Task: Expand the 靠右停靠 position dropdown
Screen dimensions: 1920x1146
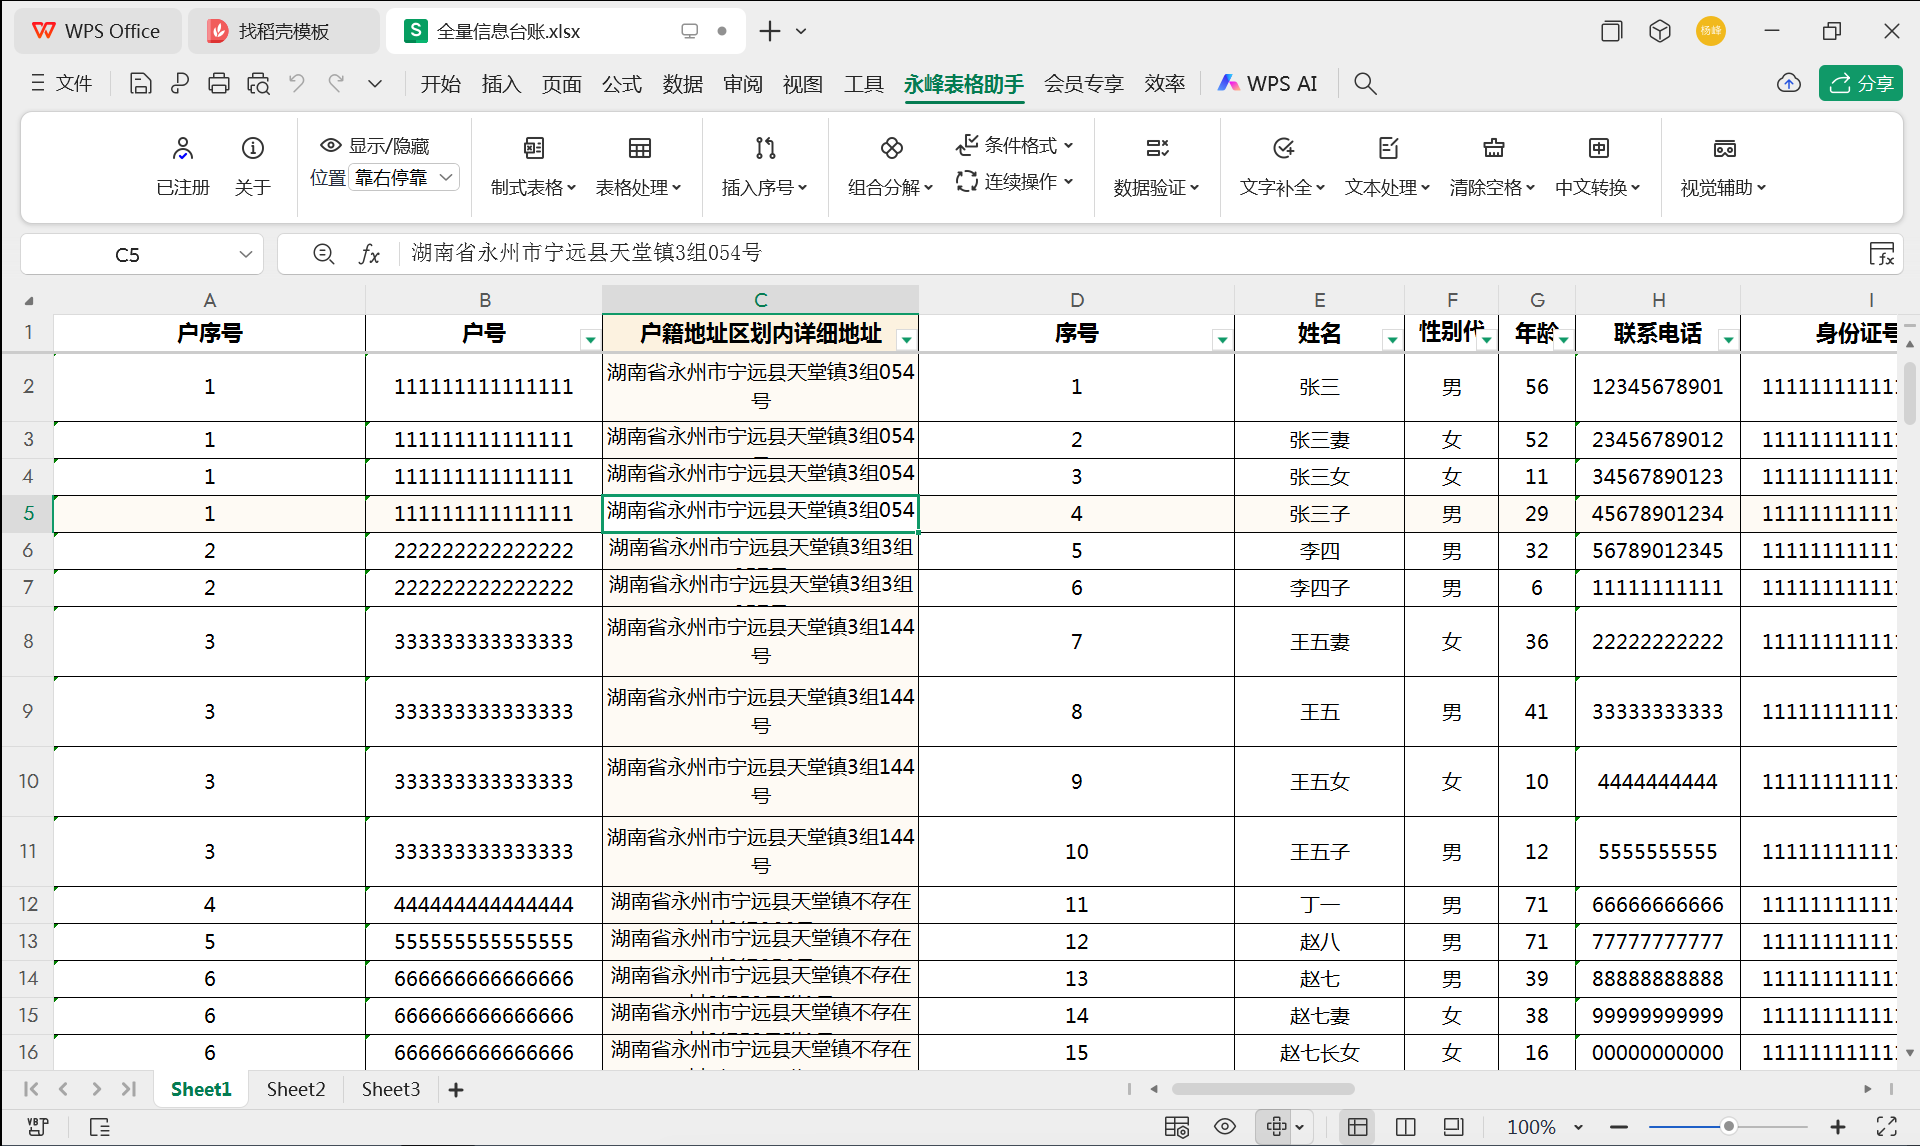Action: [447, 177]
